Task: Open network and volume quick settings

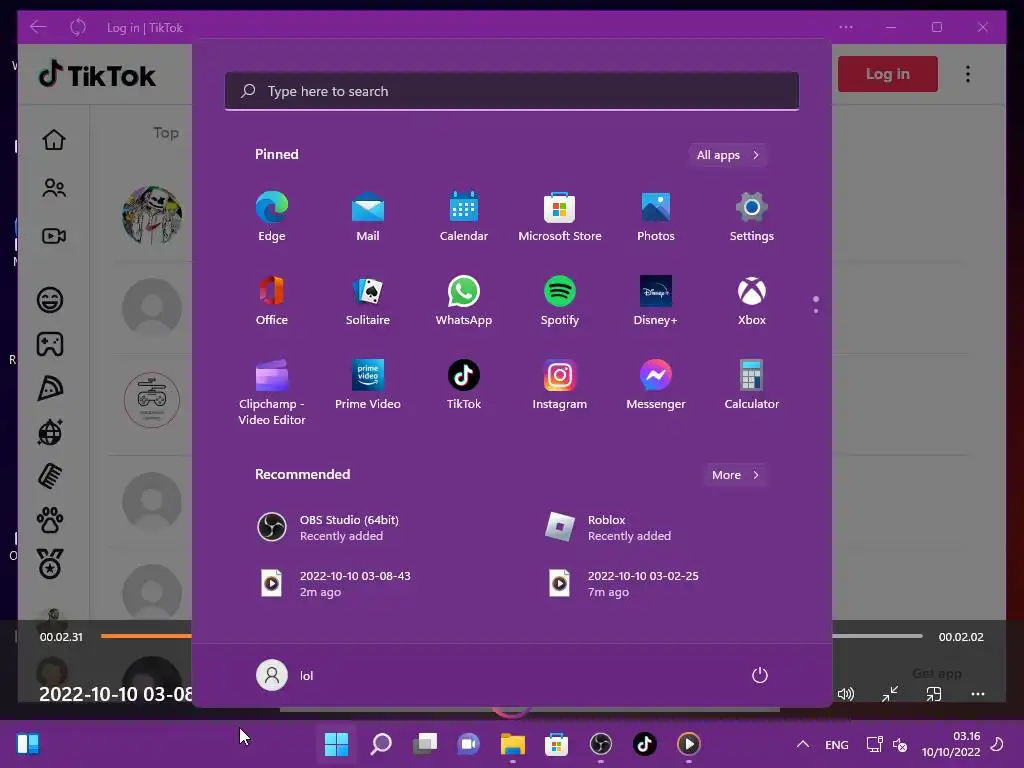Action: 886,744
